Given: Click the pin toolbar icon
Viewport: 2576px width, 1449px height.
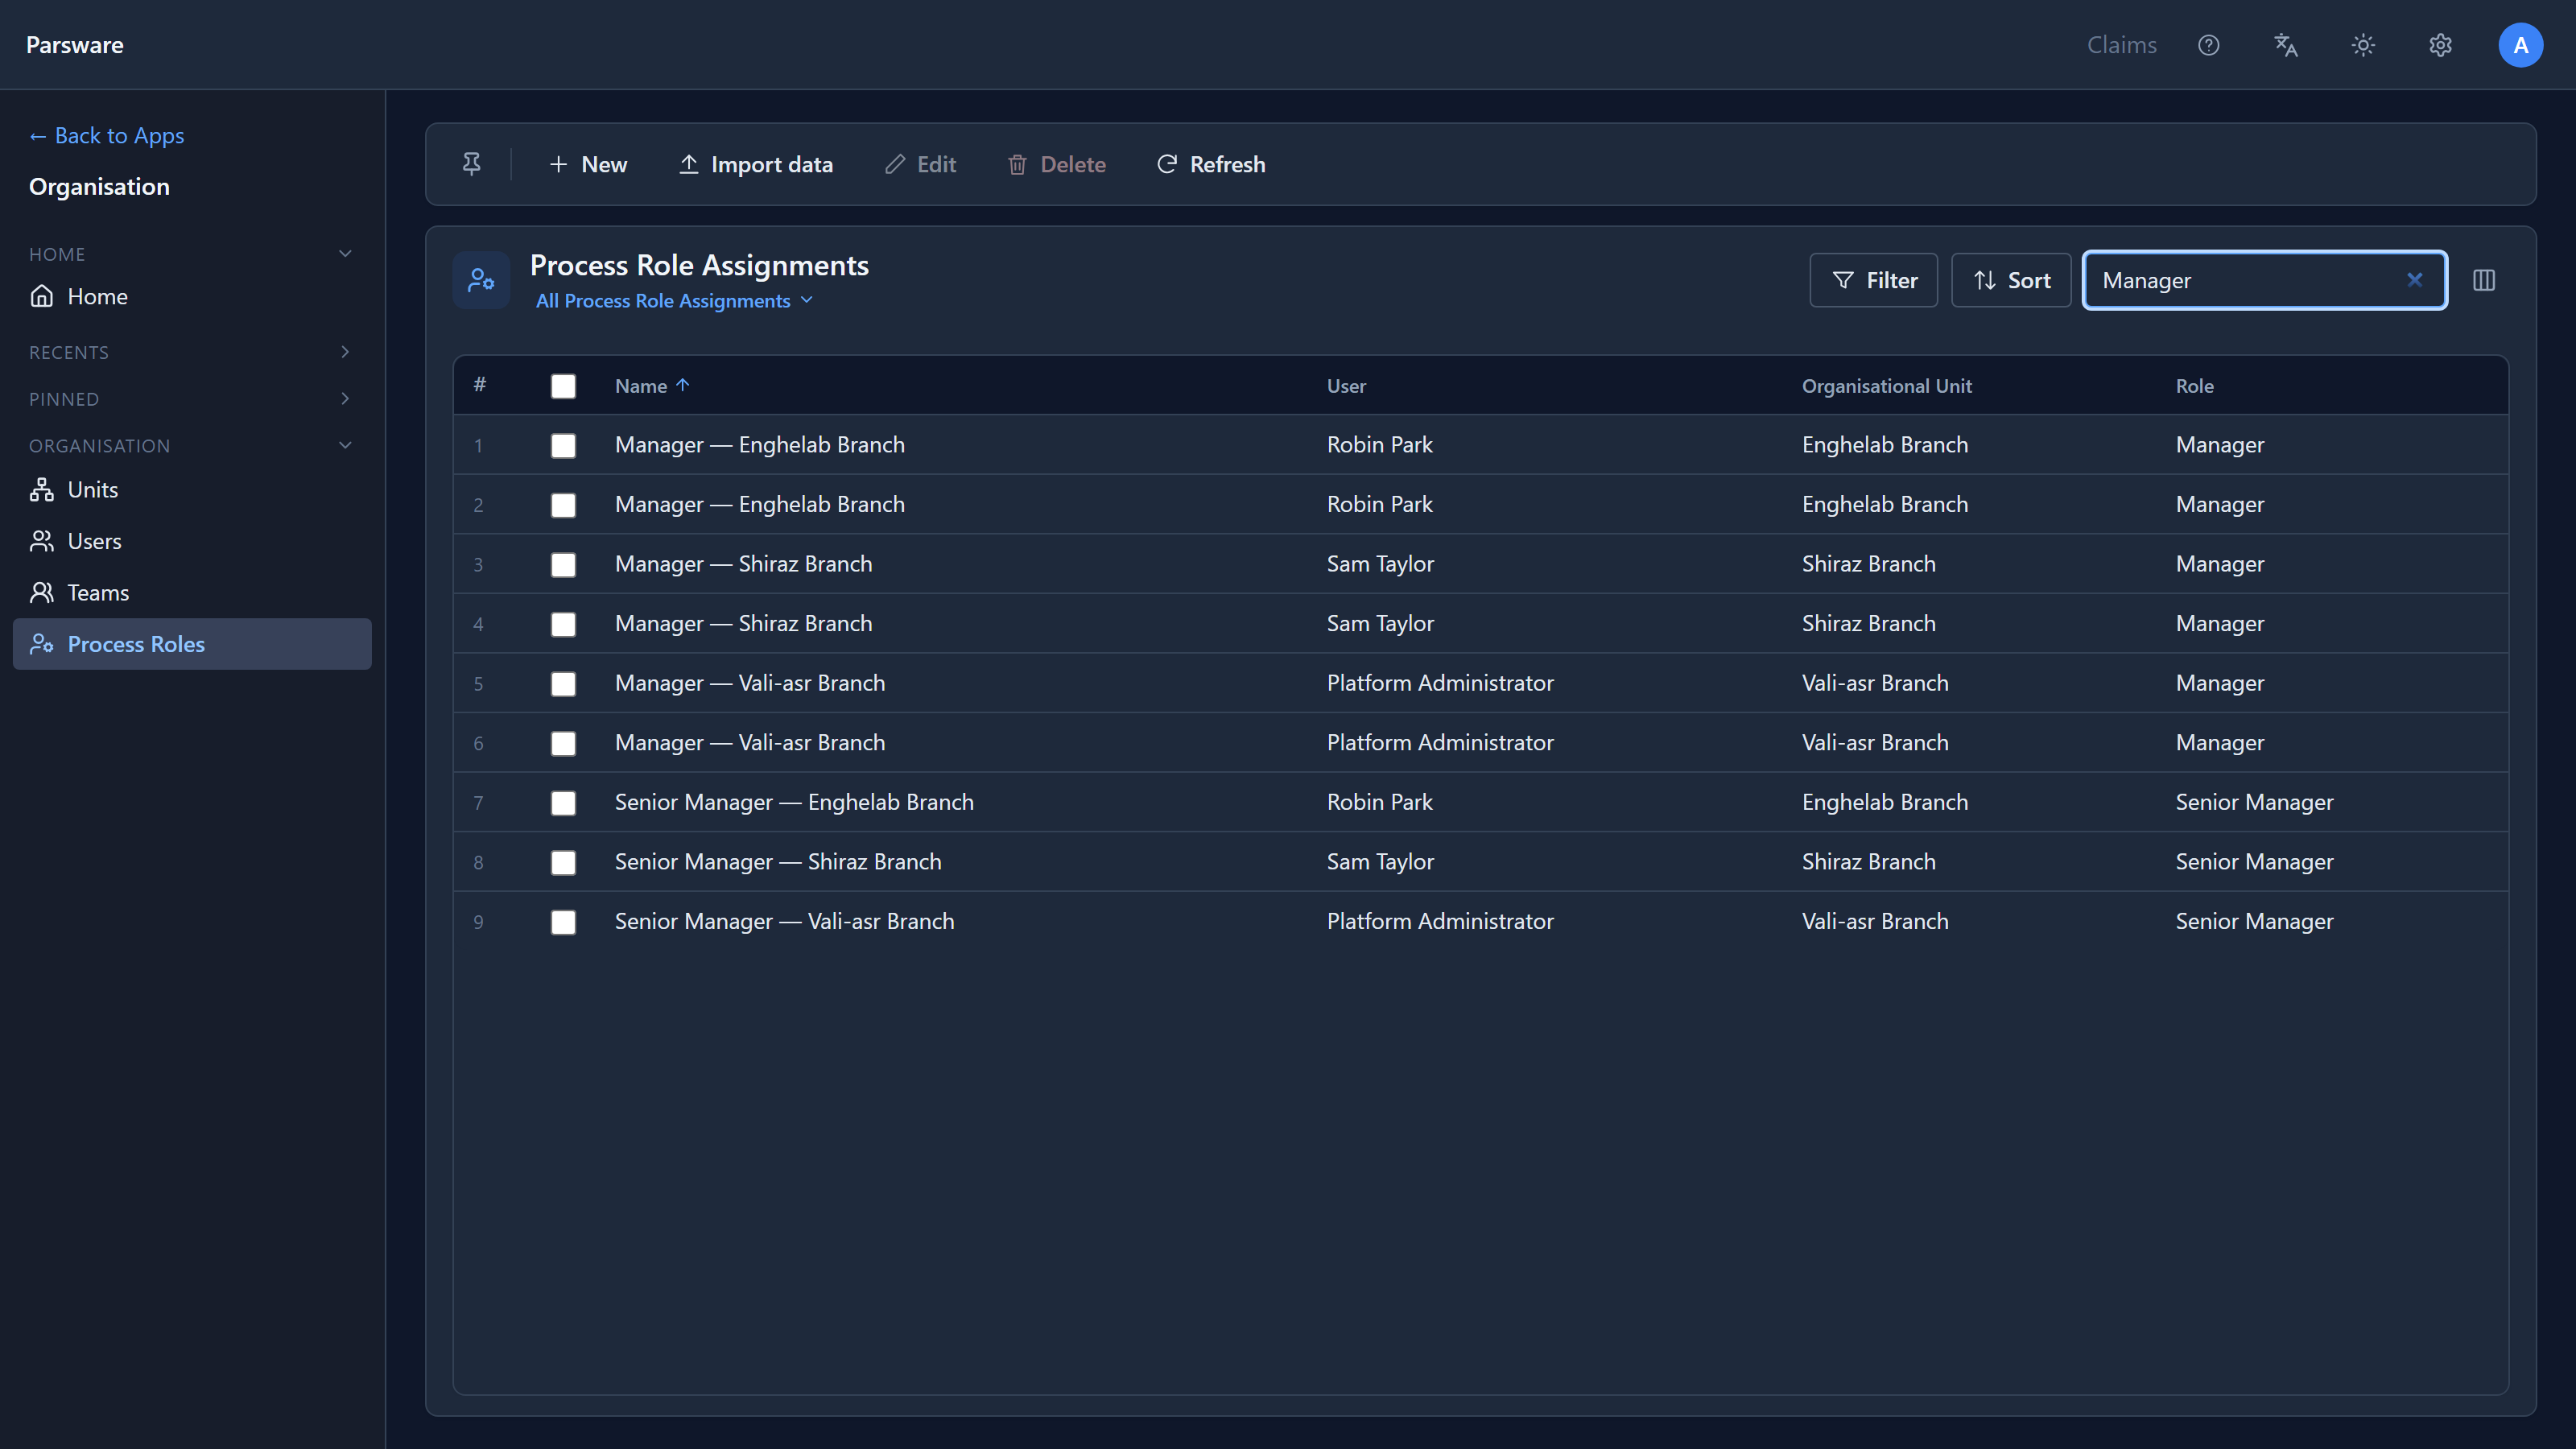Looking at the screenshot, I should click(x=471, y=164).
